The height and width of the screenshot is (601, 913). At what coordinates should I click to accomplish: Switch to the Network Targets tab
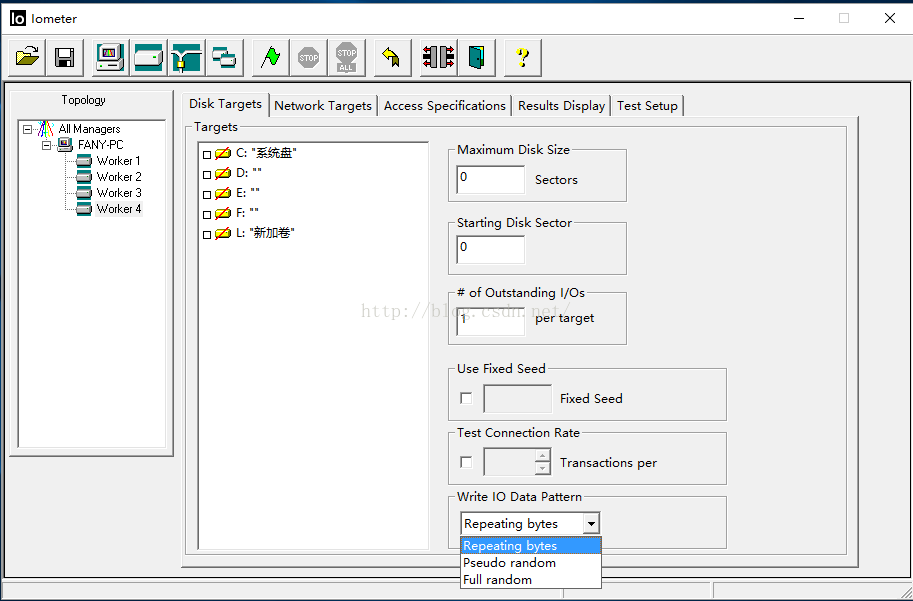click(x=323, y=106)
